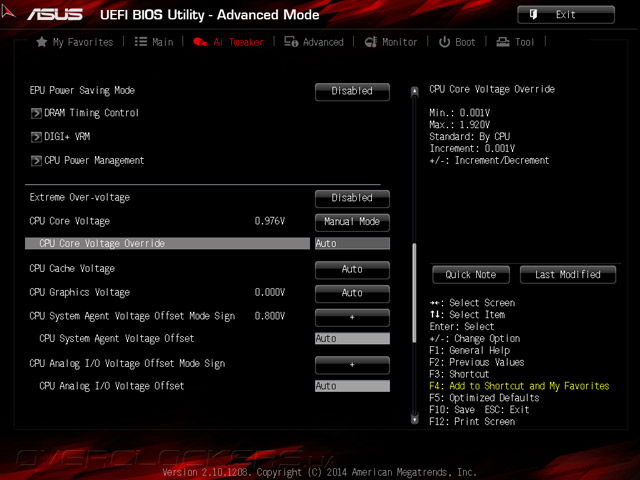
Task: Click the red Ai Tweaker icon
Action: coord(200,42)
